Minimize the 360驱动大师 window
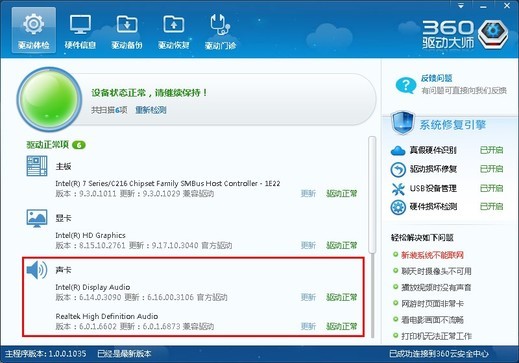Image resolution: width=519 pixels, height=363 pixels. tap(483, 6)
